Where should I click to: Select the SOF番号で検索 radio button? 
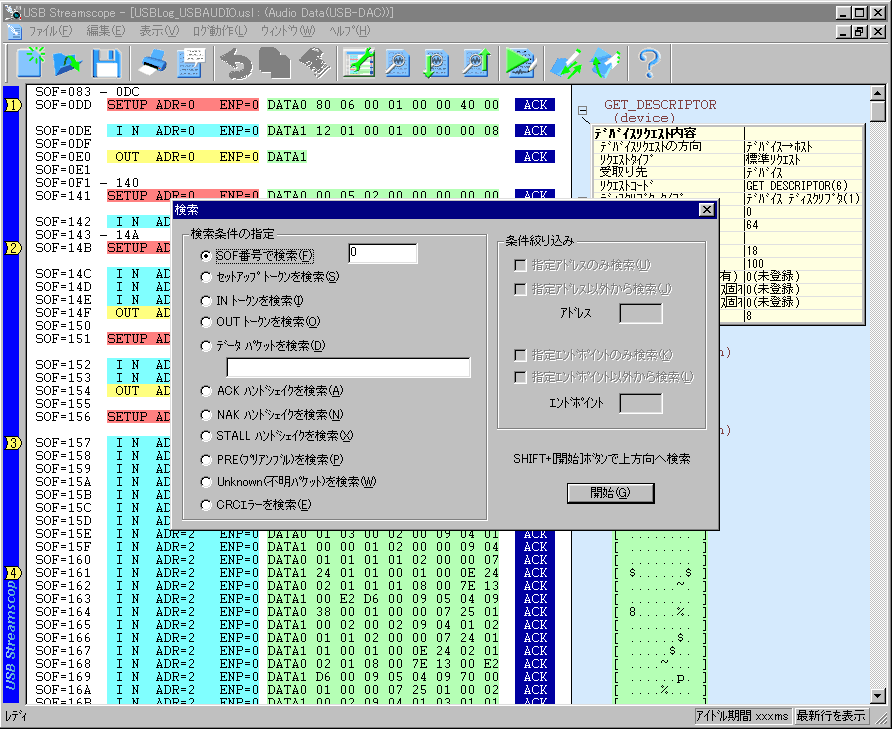[206, 256]
